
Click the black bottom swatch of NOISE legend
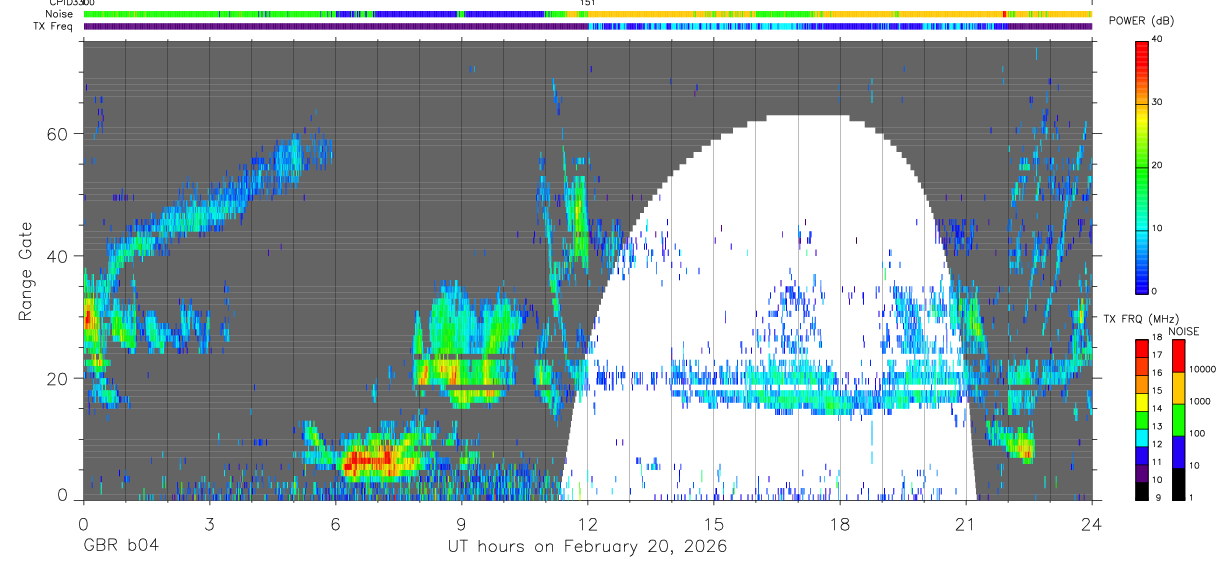tap(1178, 484)
